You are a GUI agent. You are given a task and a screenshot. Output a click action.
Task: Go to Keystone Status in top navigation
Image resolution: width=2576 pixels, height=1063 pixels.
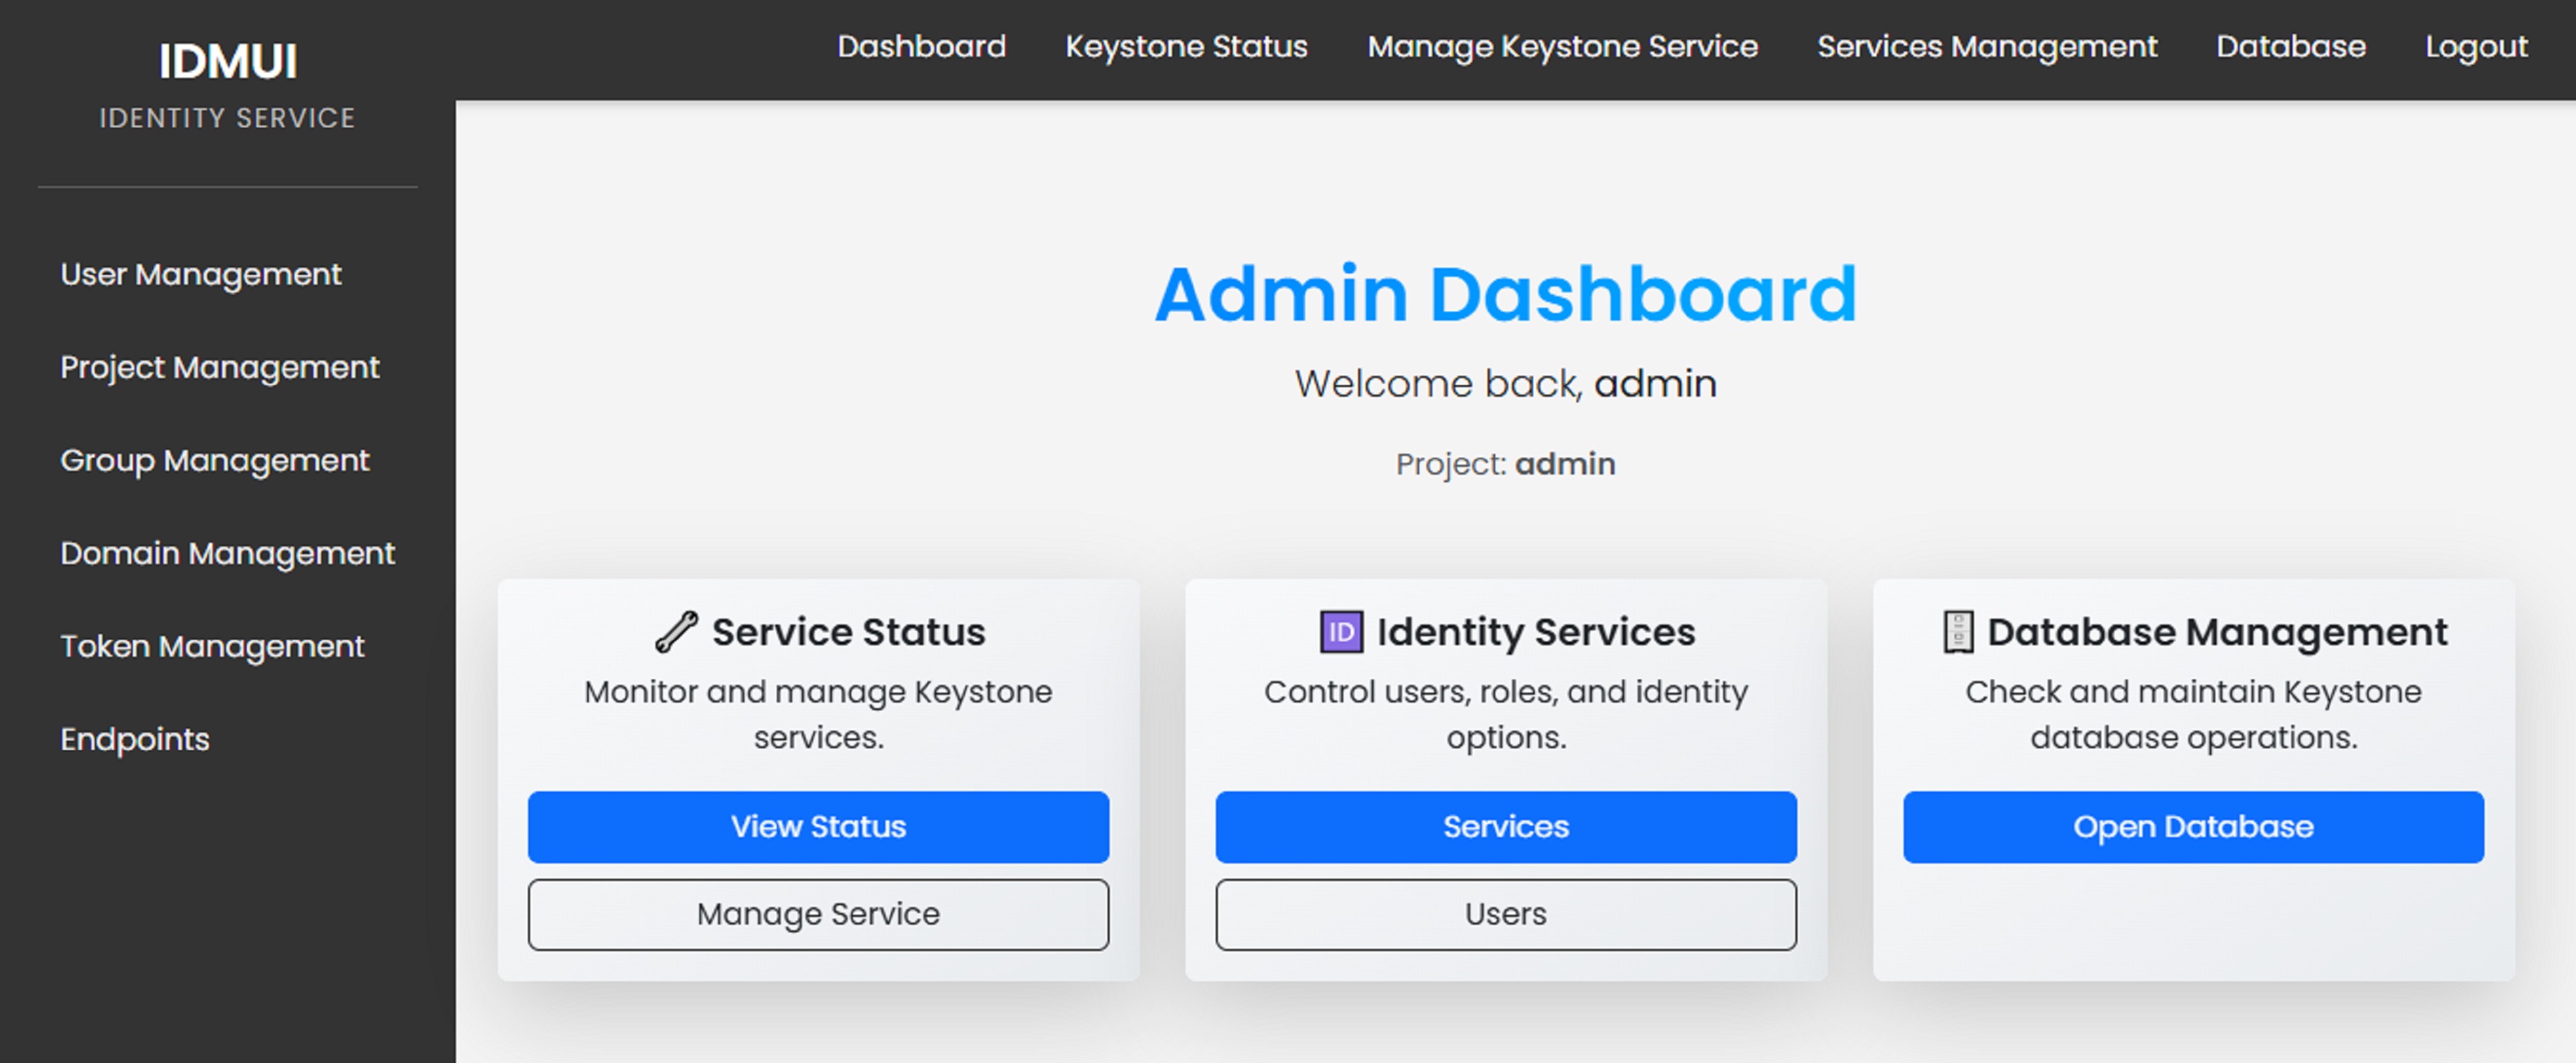1186,46
